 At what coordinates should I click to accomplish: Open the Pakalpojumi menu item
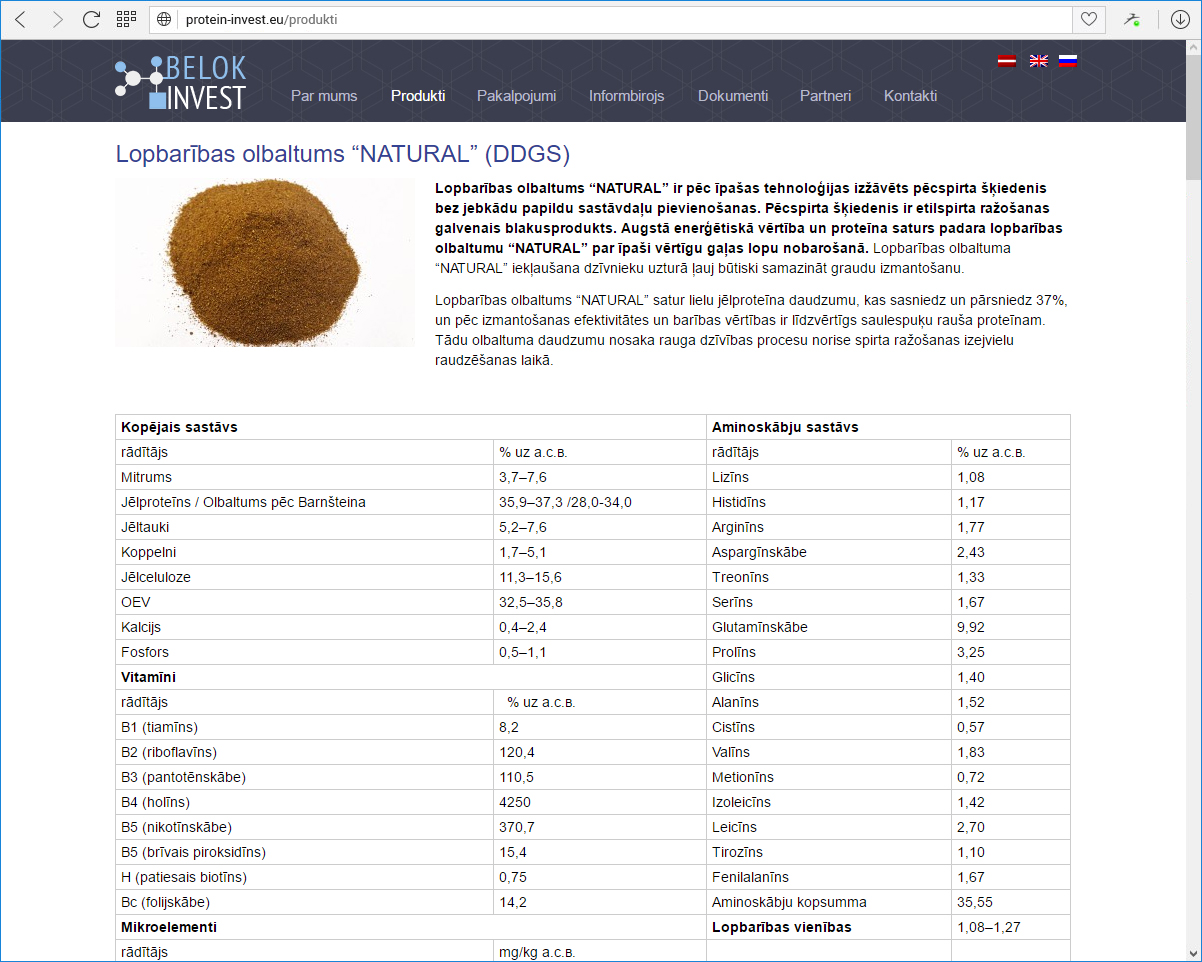[x=517, y=96]
